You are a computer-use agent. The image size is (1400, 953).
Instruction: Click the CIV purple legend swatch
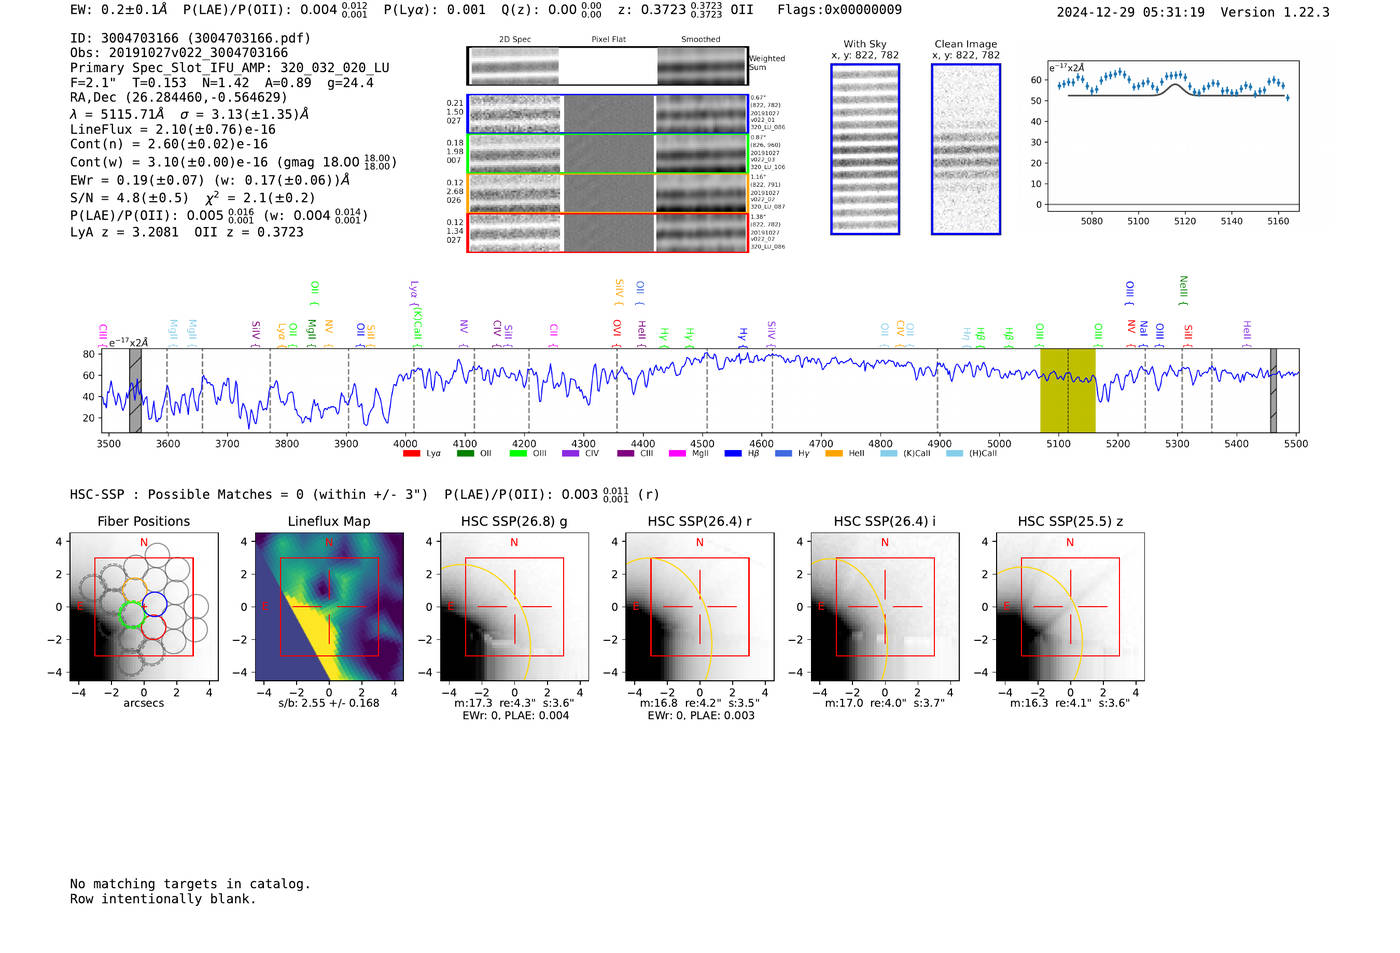[570, 454]
